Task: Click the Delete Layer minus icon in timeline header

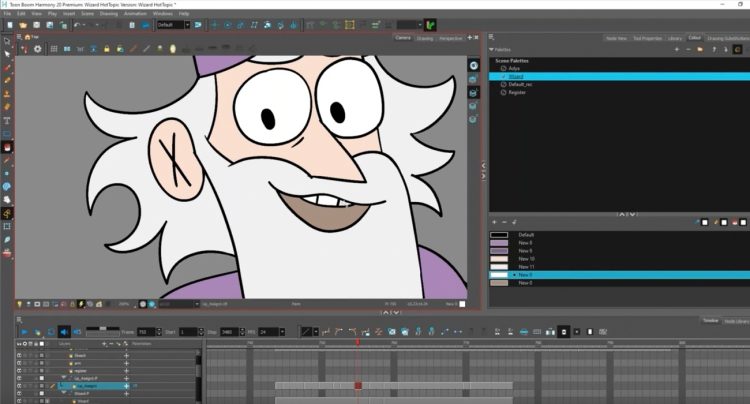Action: point(111,344)
